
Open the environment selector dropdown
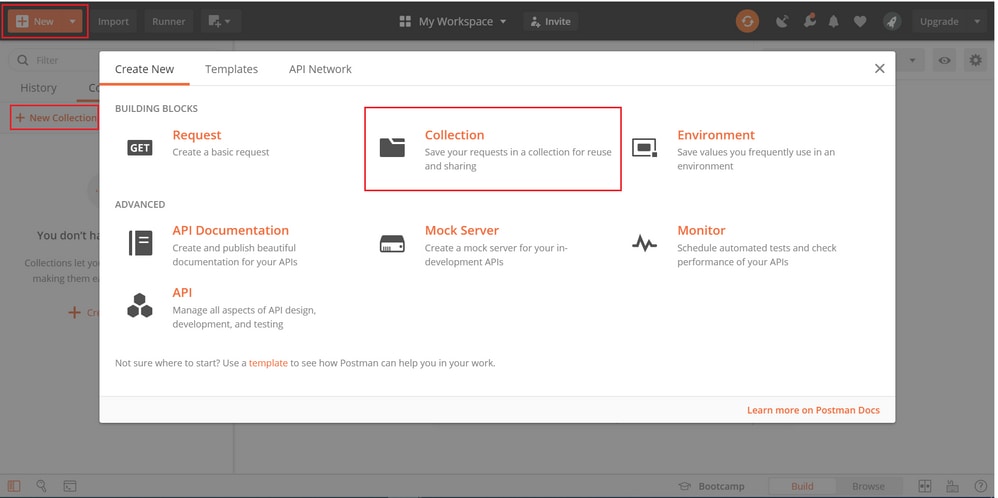click(912, 60)
